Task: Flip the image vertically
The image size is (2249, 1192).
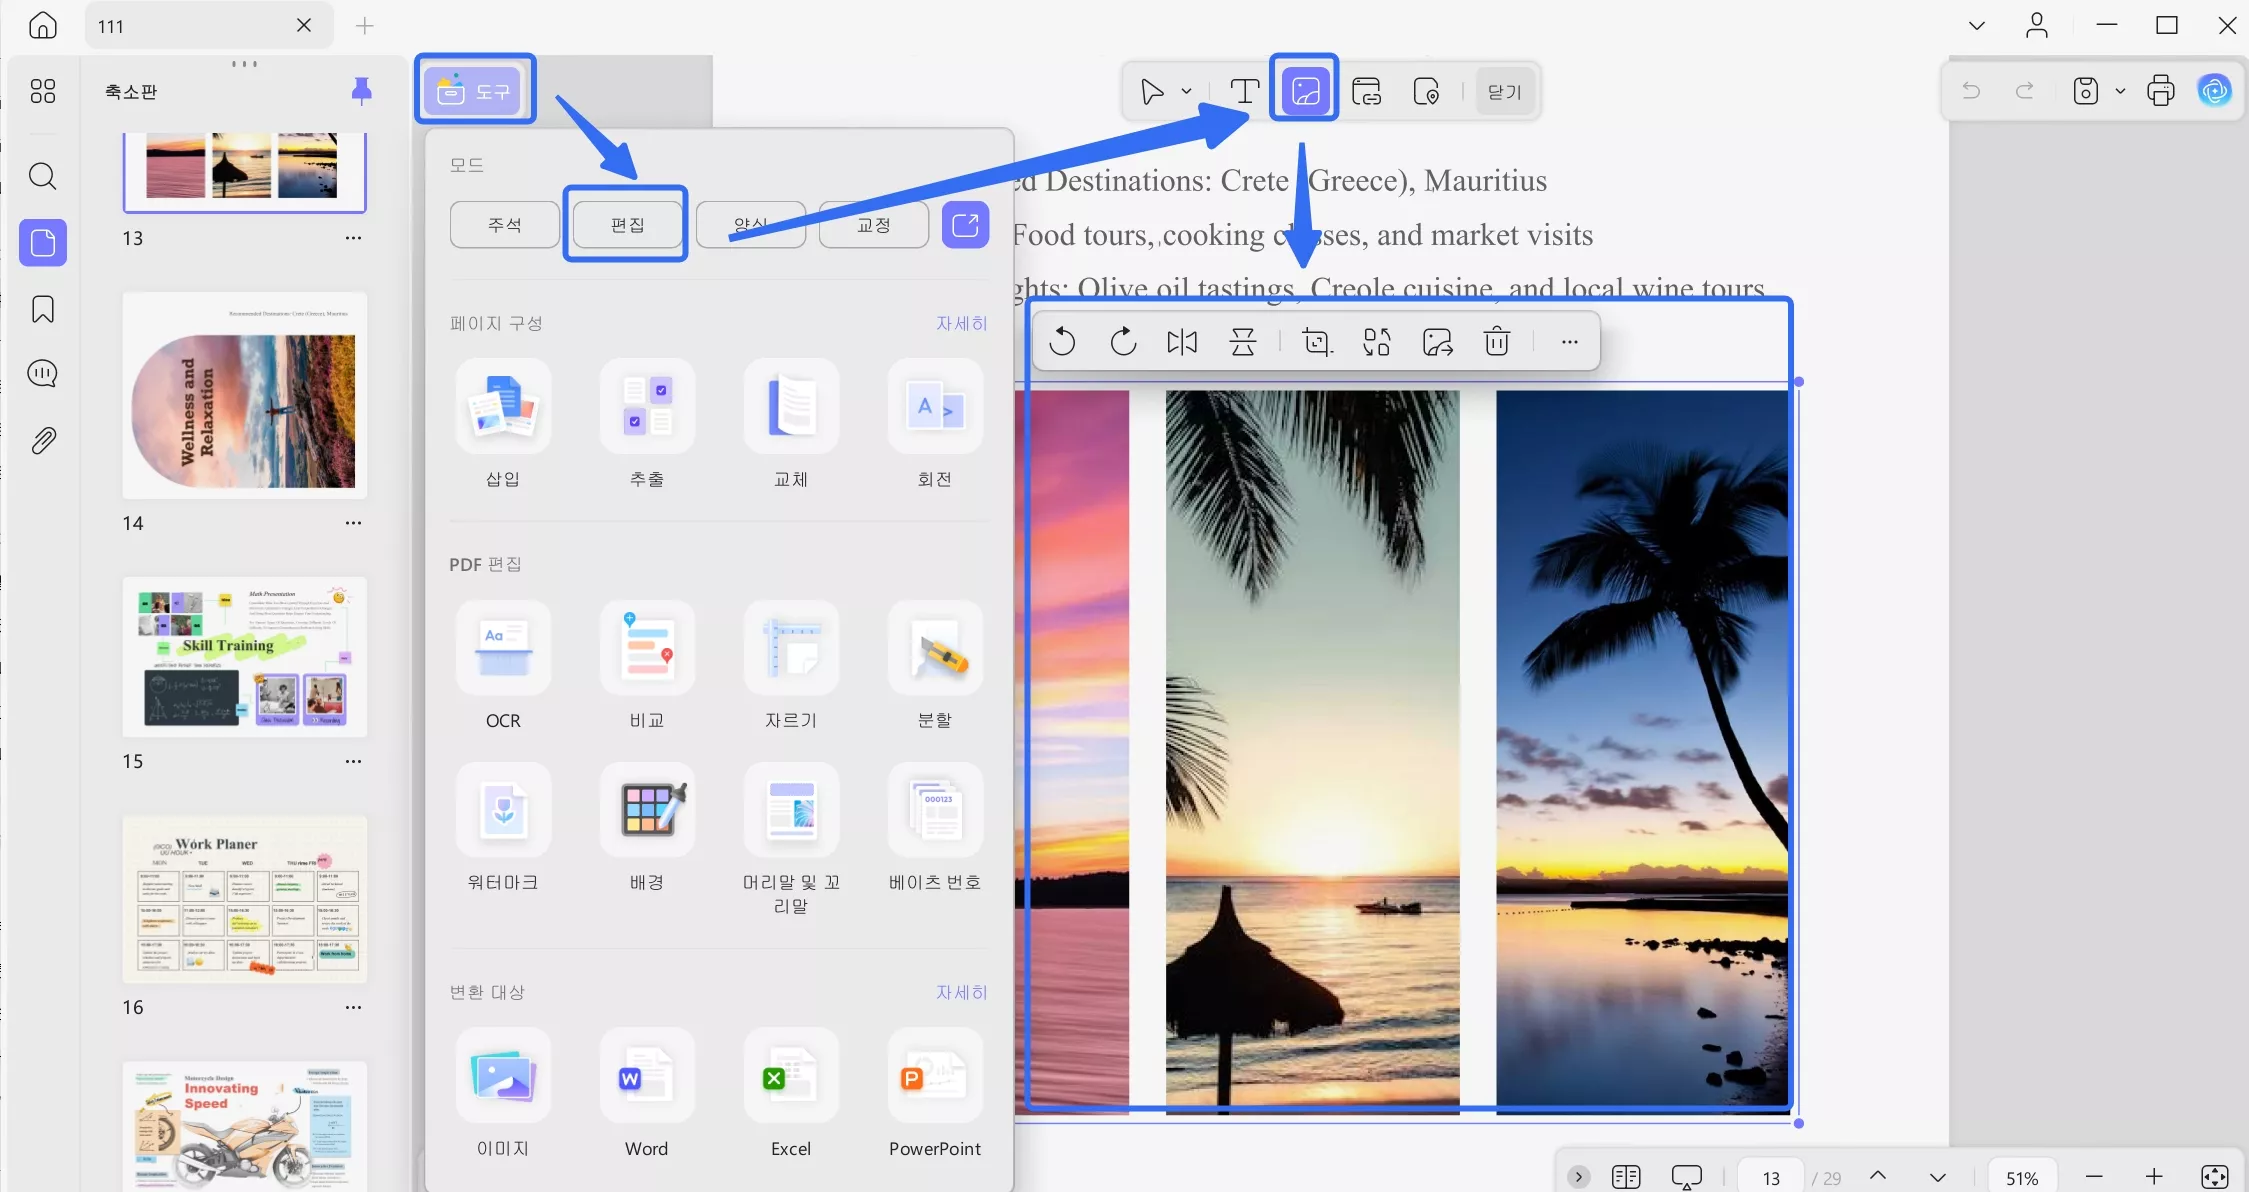Action: (1243, 342)
